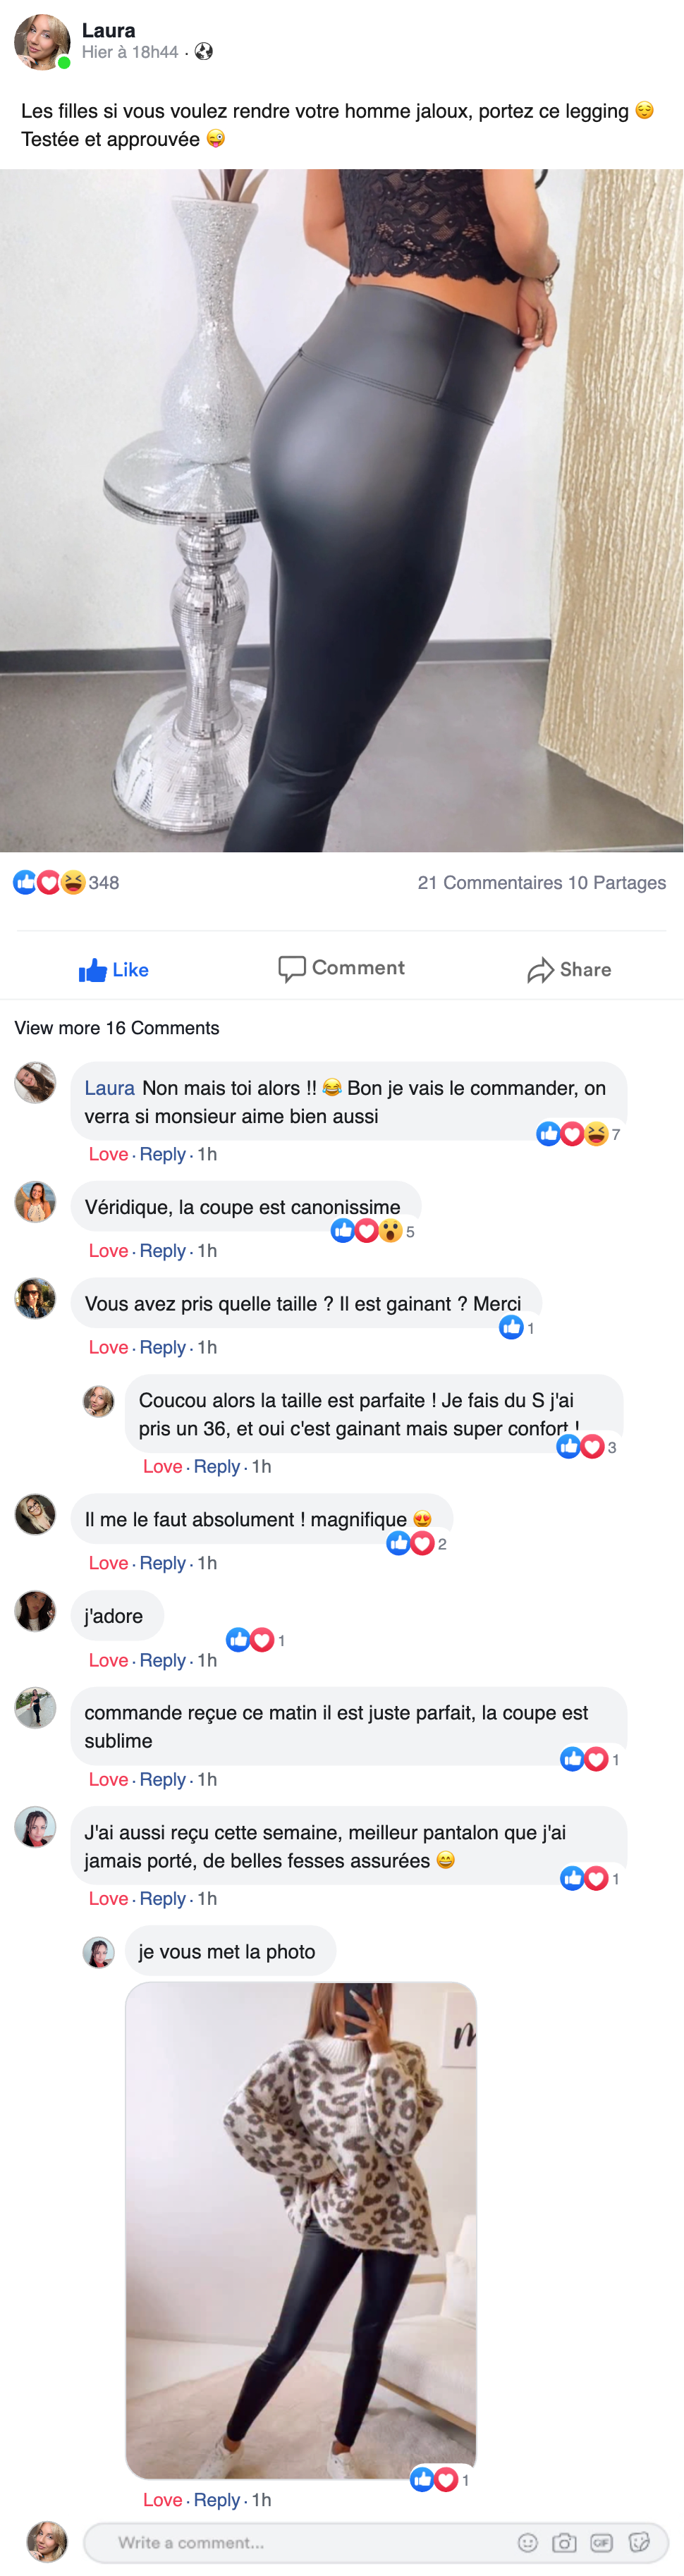Open the leopard sweater photo in comments

pyautogui.click(x=301, y=2230)
